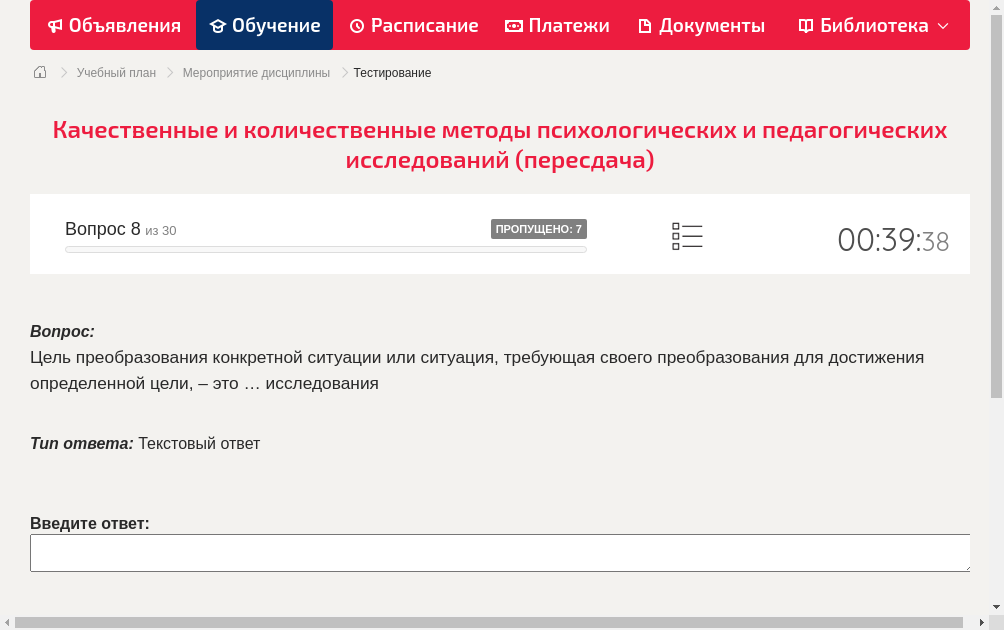Image resolution: width=1004 pixels, height=630 pixels.
Task: Switch to the Обучение menu tab
Action: click(264, 25)
